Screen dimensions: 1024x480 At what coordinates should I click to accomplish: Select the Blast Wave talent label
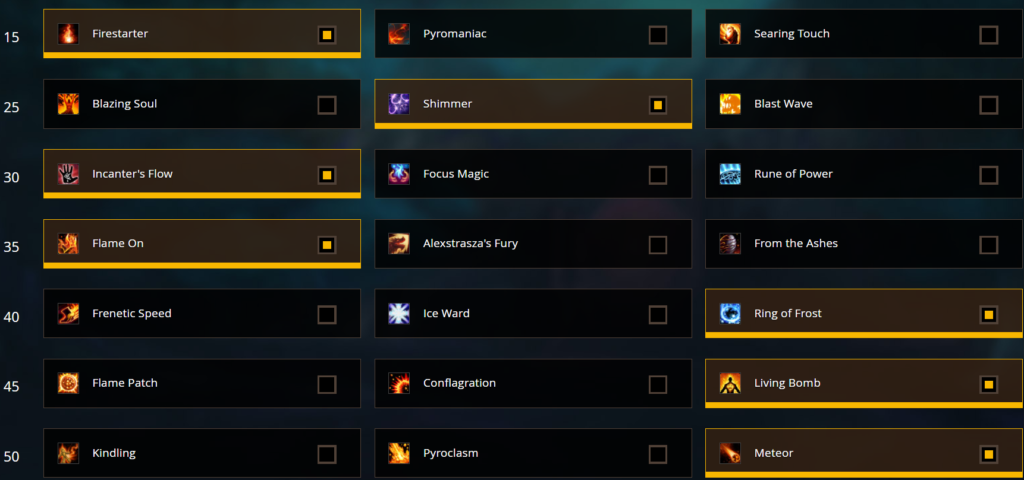[783, 104]
